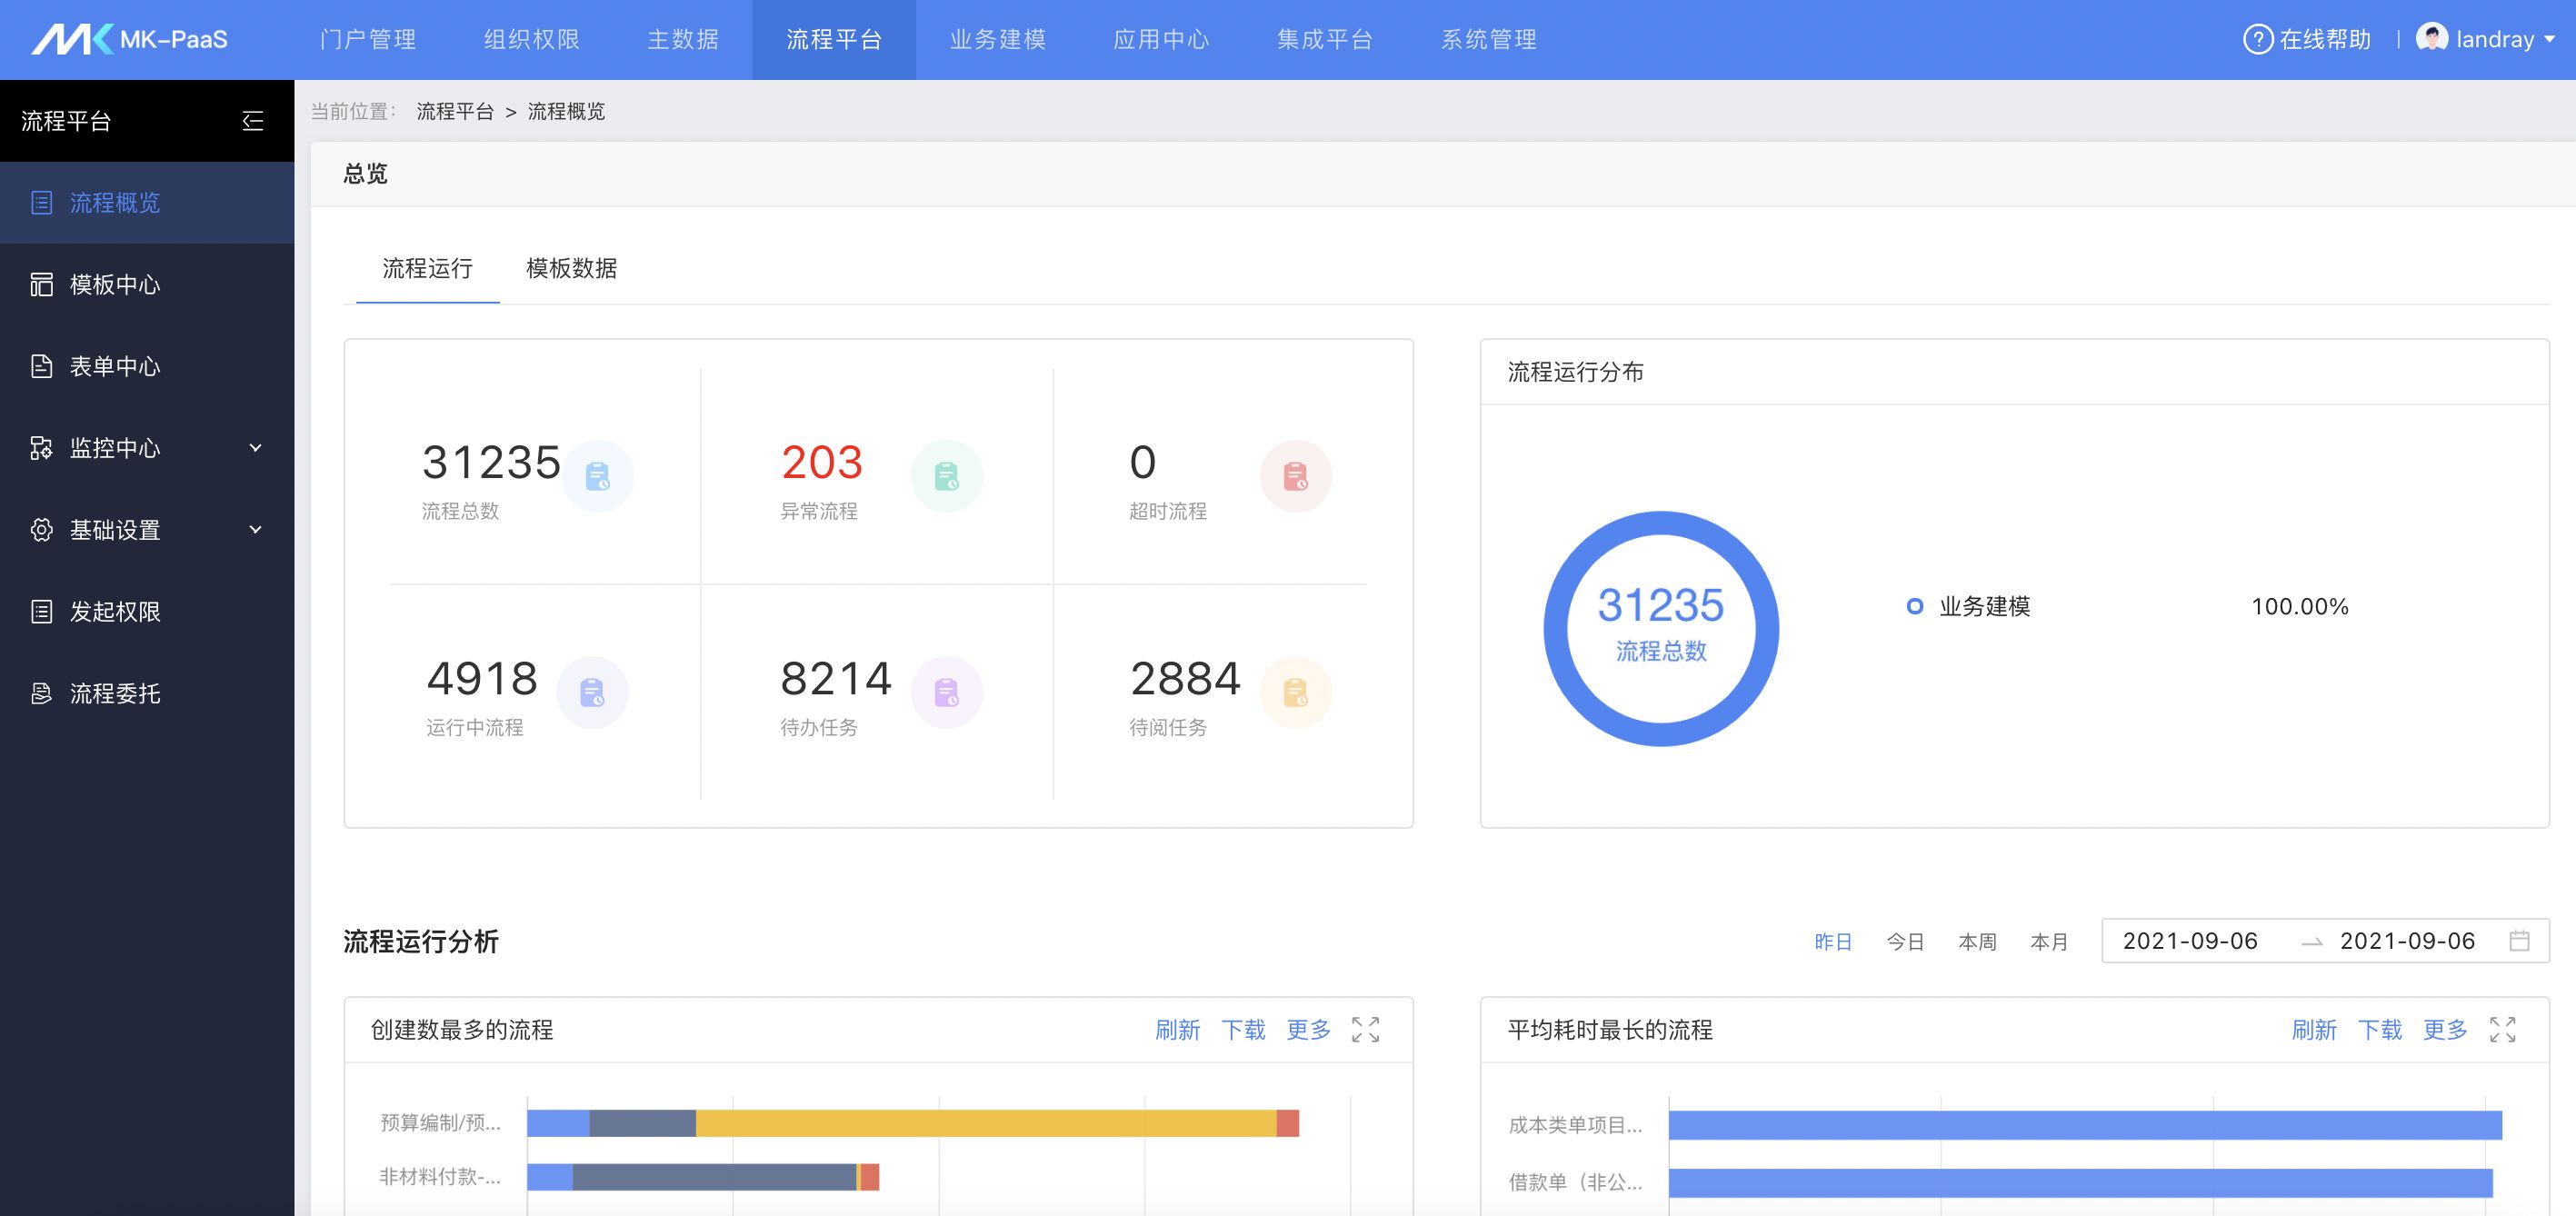Screen dimensions: 2576x1216
Task: Click the 待阅任务 orange clipboard icon
Action: (x=1295, y=692)
